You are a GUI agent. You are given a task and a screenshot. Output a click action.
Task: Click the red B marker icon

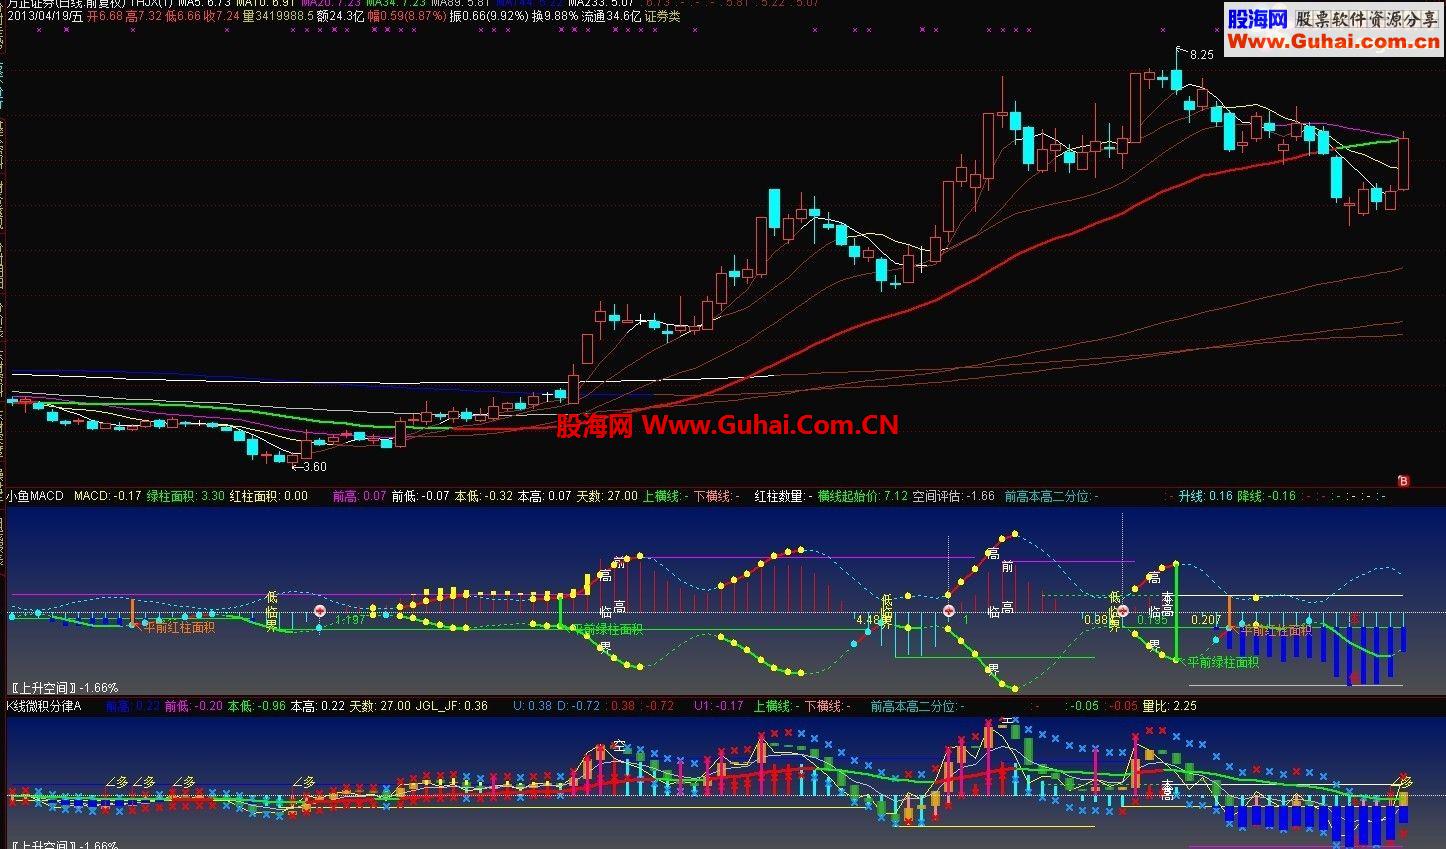point(1403,481)
